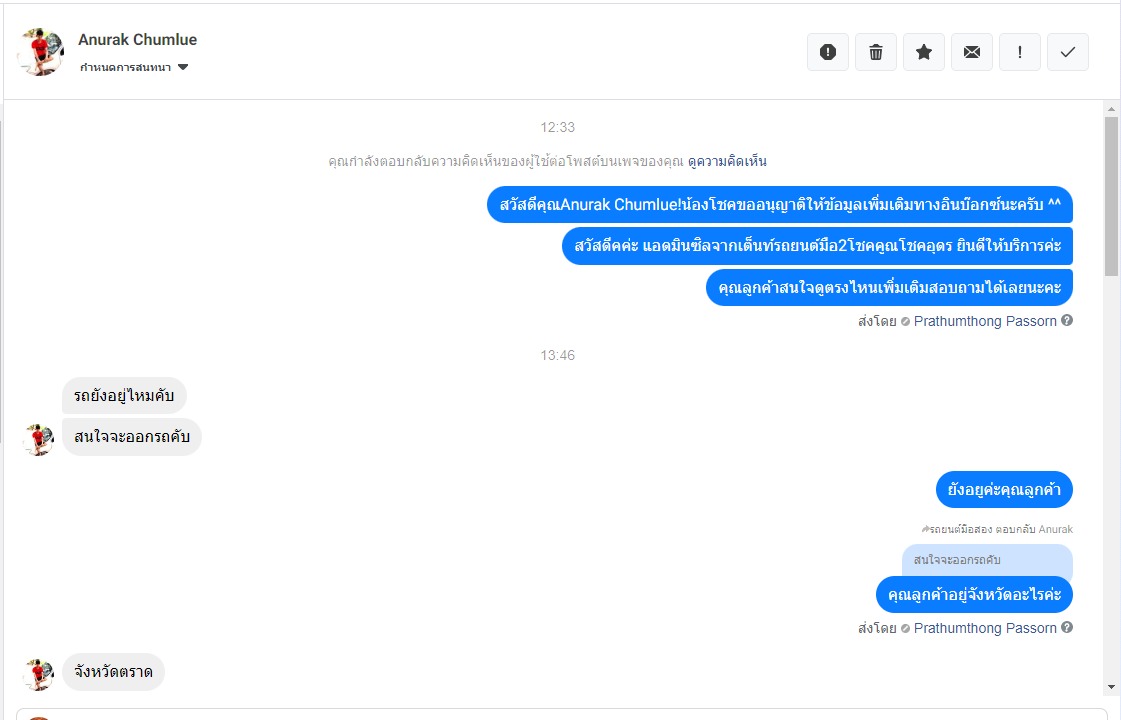This screenshot has height=720, width=1121.
Task: Click the vertical chat scrollbar thumb
Action: [1111, 196]
